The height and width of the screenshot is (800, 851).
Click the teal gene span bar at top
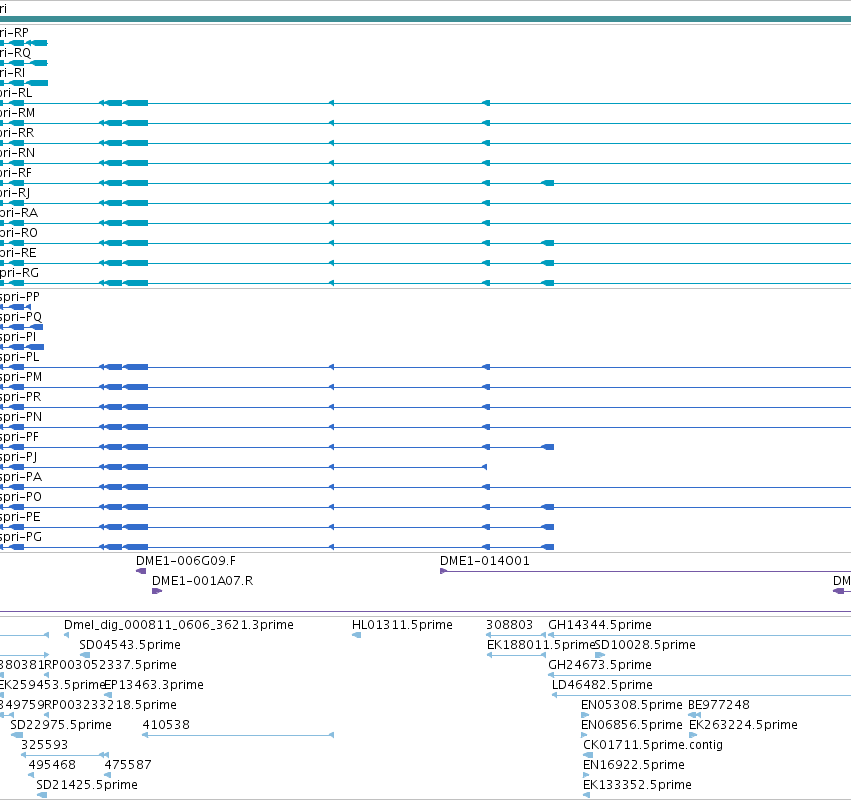tap(426, 20)
